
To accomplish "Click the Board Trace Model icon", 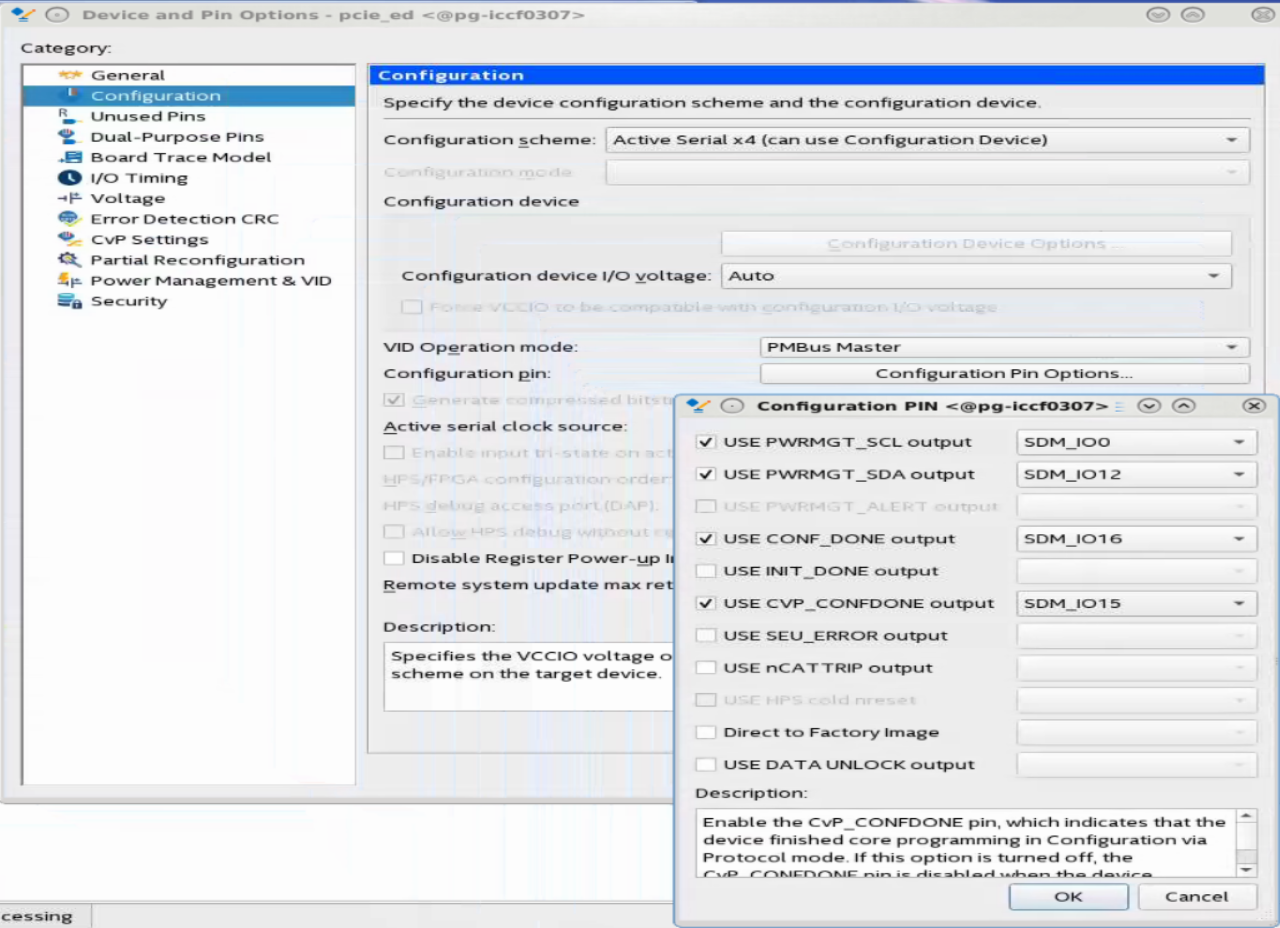I will coord(69,157).
